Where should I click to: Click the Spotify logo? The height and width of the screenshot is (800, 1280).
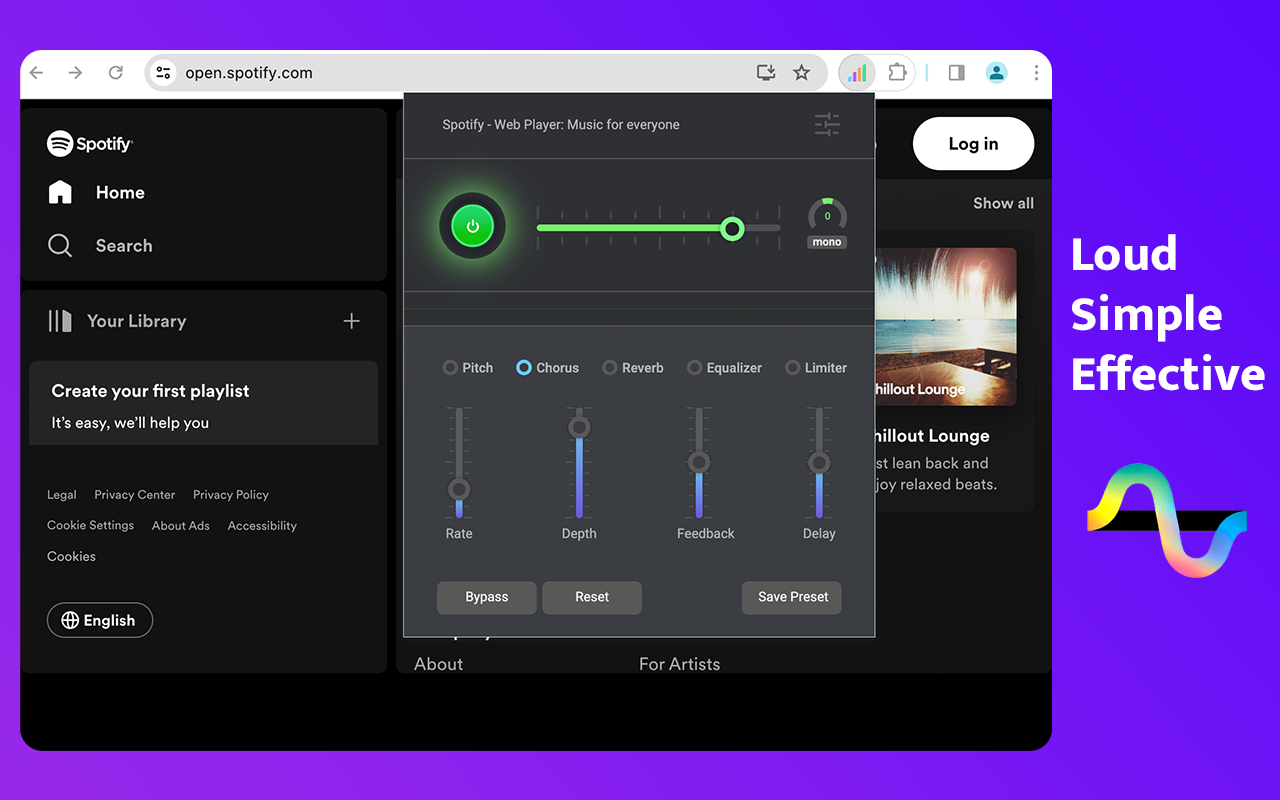pyautogui.click(x=90, y=144)
